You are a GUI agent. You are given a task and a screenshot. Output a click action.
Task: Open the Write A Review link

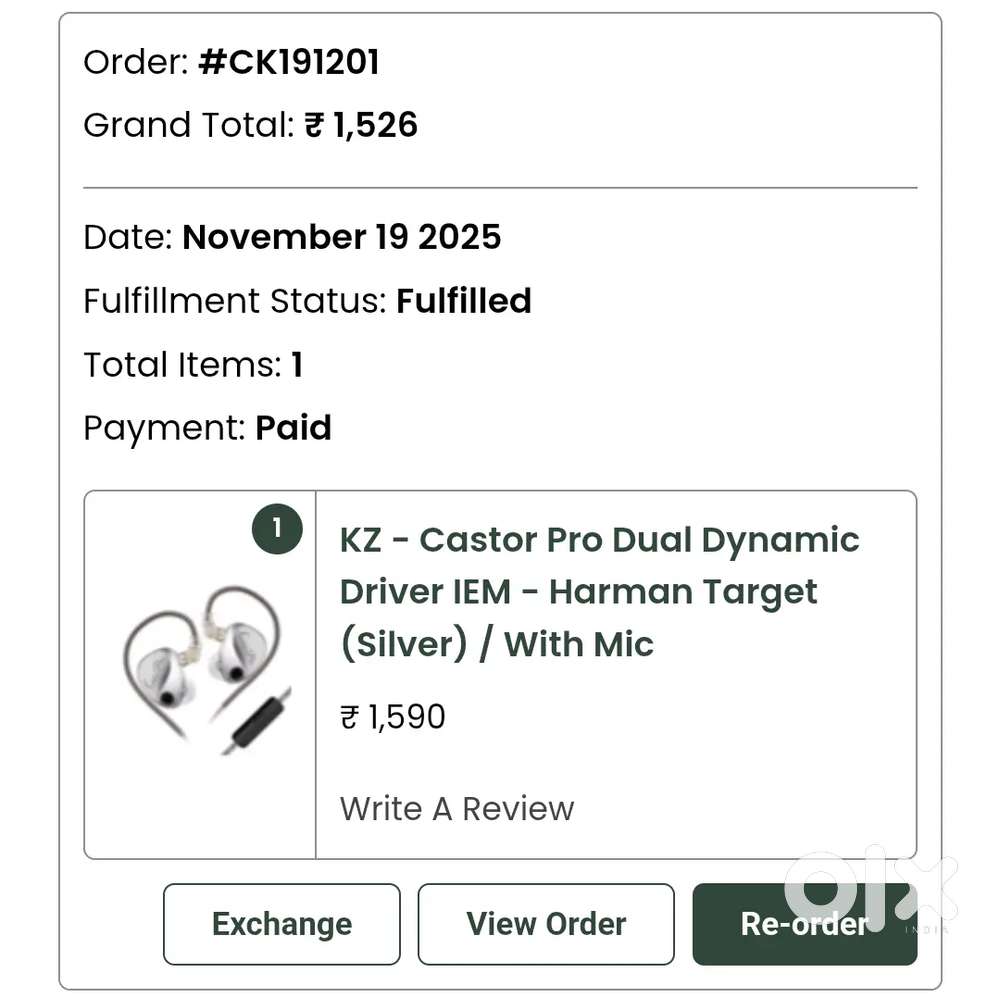point(457,808)
